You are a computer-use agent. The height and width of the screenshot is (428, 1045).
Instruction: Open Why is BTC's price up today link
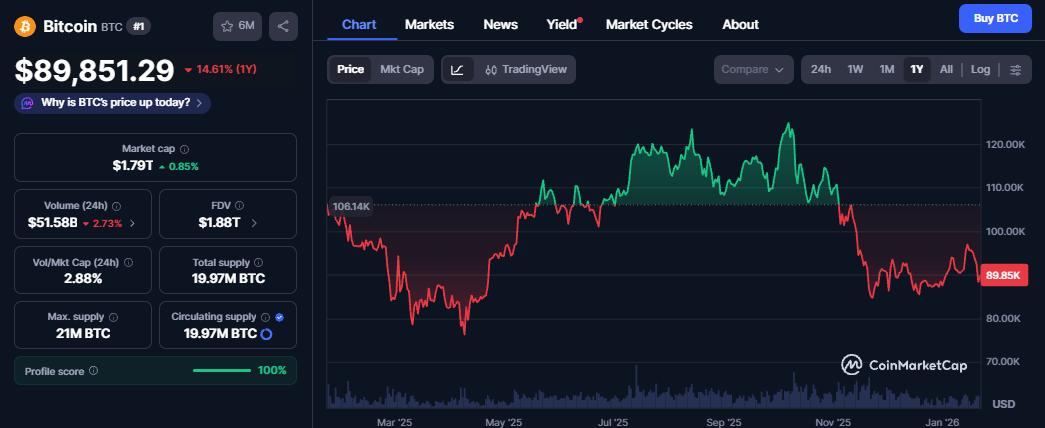pos(113,102)
